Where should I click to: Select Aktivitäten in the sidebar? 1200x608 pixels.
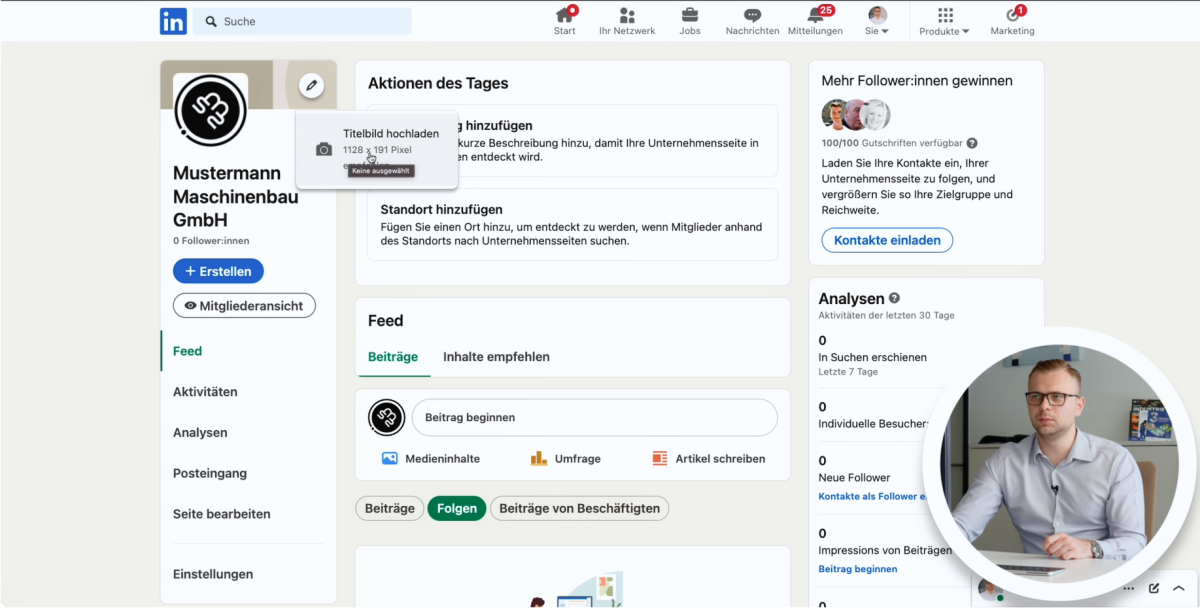pos(205,392)
